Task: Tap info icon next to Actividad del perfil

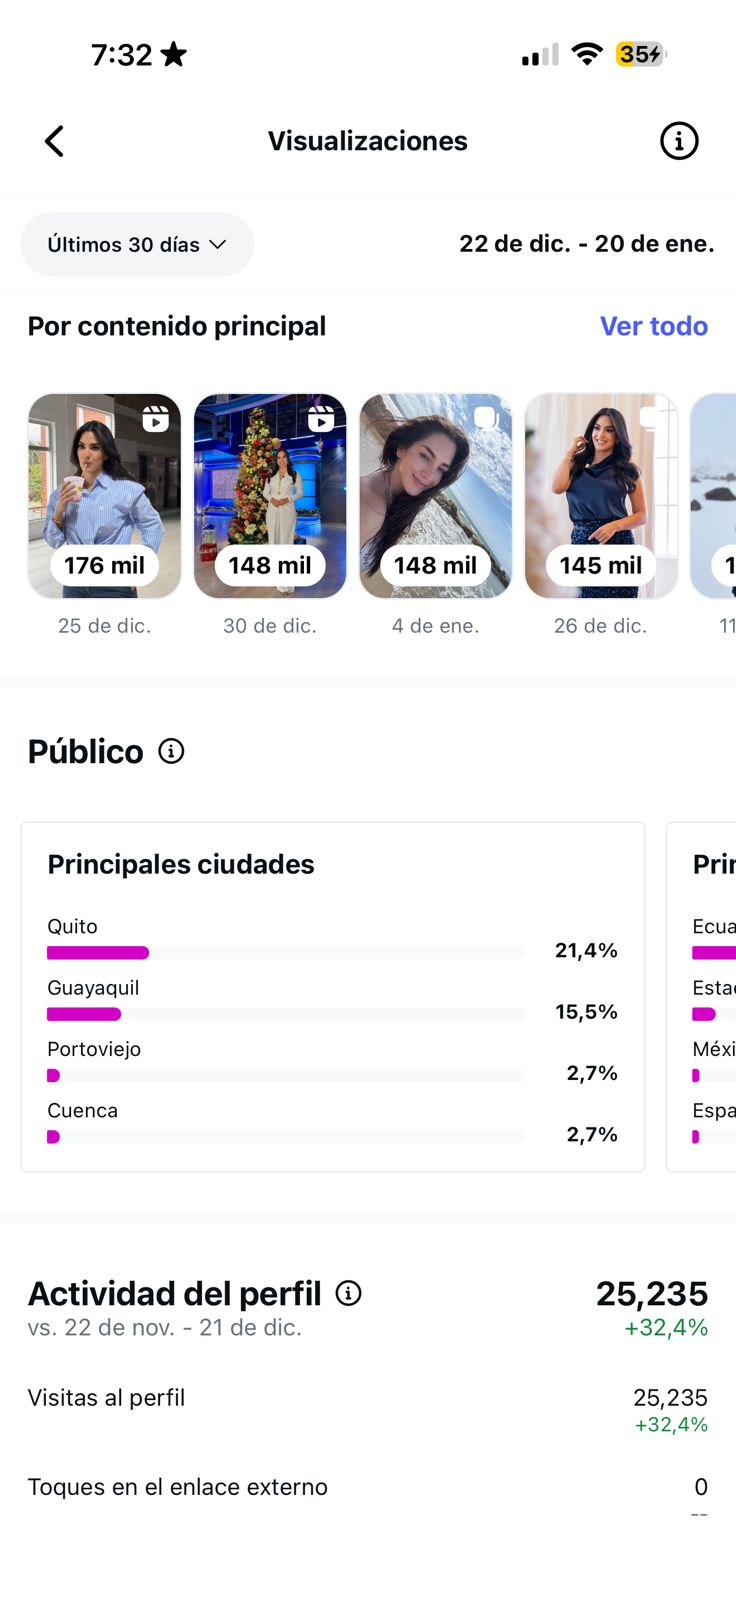Action: (348, 1293)
